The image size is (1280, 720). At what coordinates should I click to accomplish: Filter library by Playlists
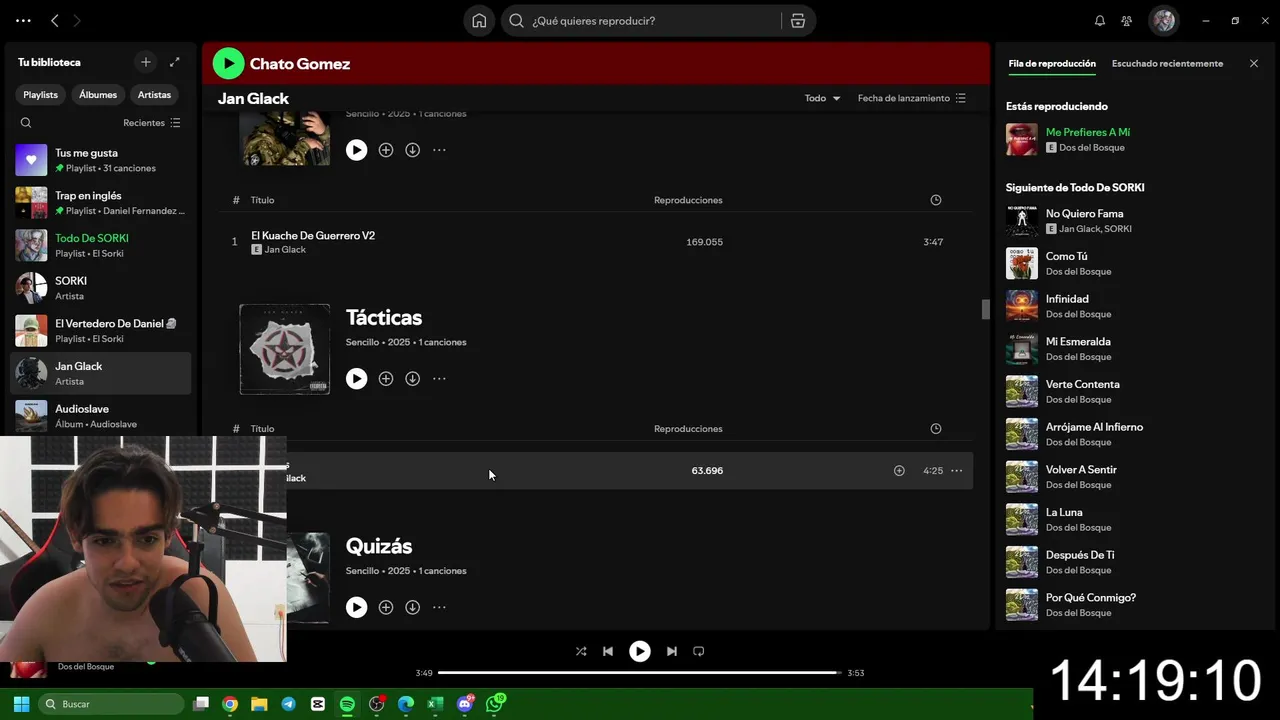point(41,95)
